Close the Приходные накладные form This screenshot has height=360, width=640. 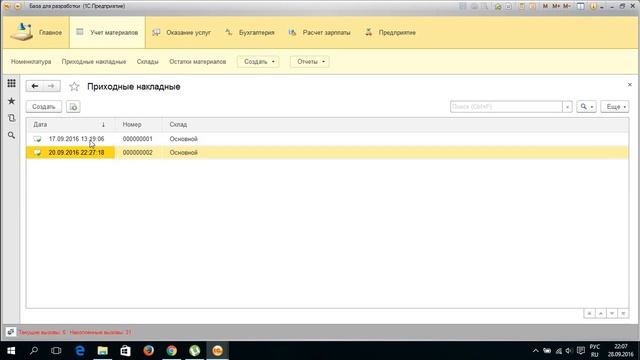[629, 84]
